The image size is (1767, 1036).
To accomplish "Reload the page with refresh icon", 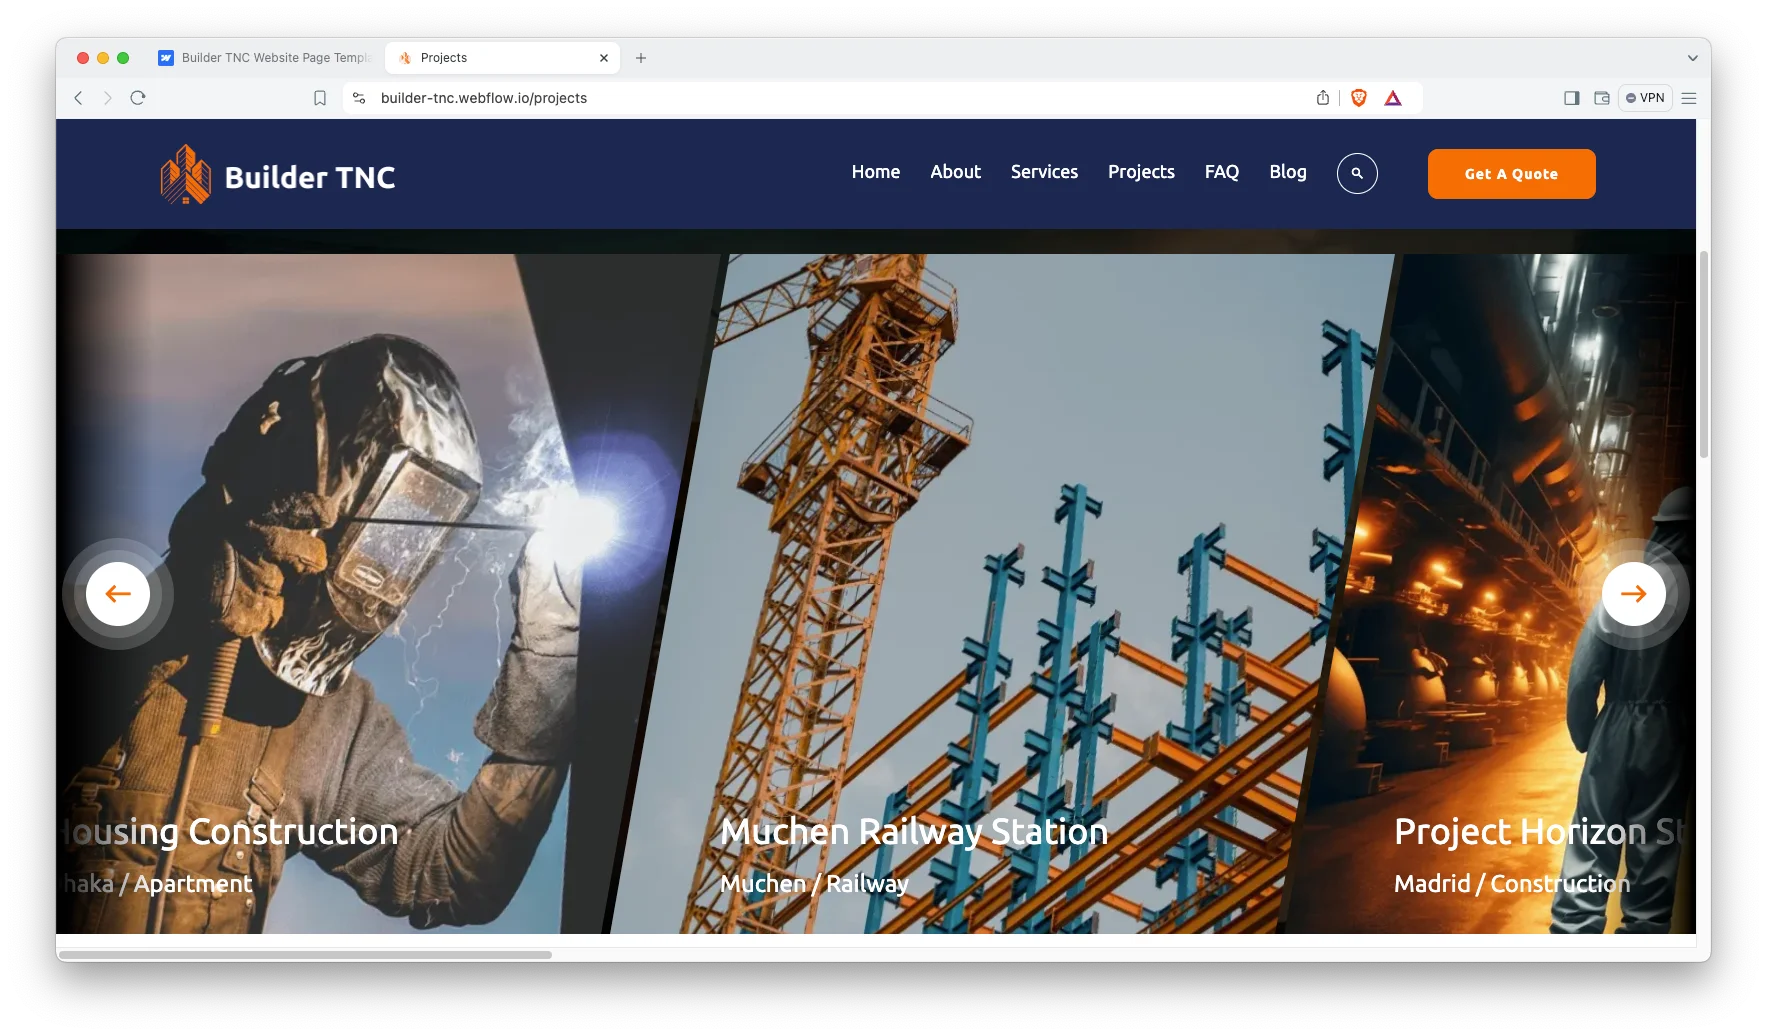I will point(138,98).
